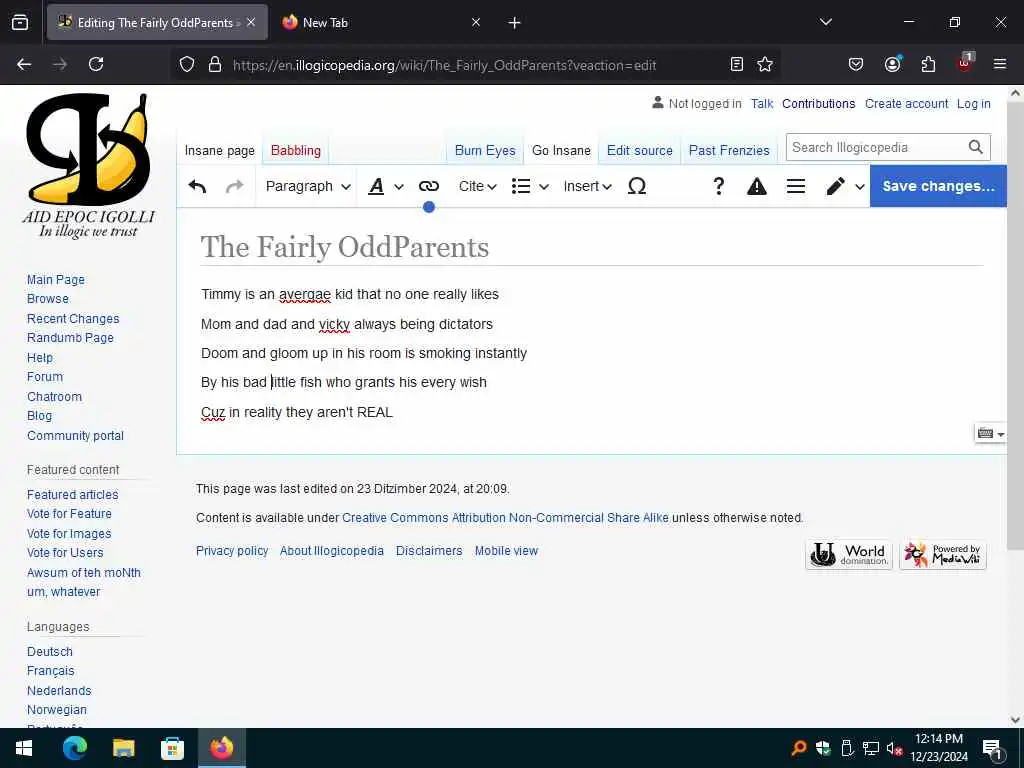
Task: Launch Microsoft Edge from taskbar
Action: [x=74, y=748]
